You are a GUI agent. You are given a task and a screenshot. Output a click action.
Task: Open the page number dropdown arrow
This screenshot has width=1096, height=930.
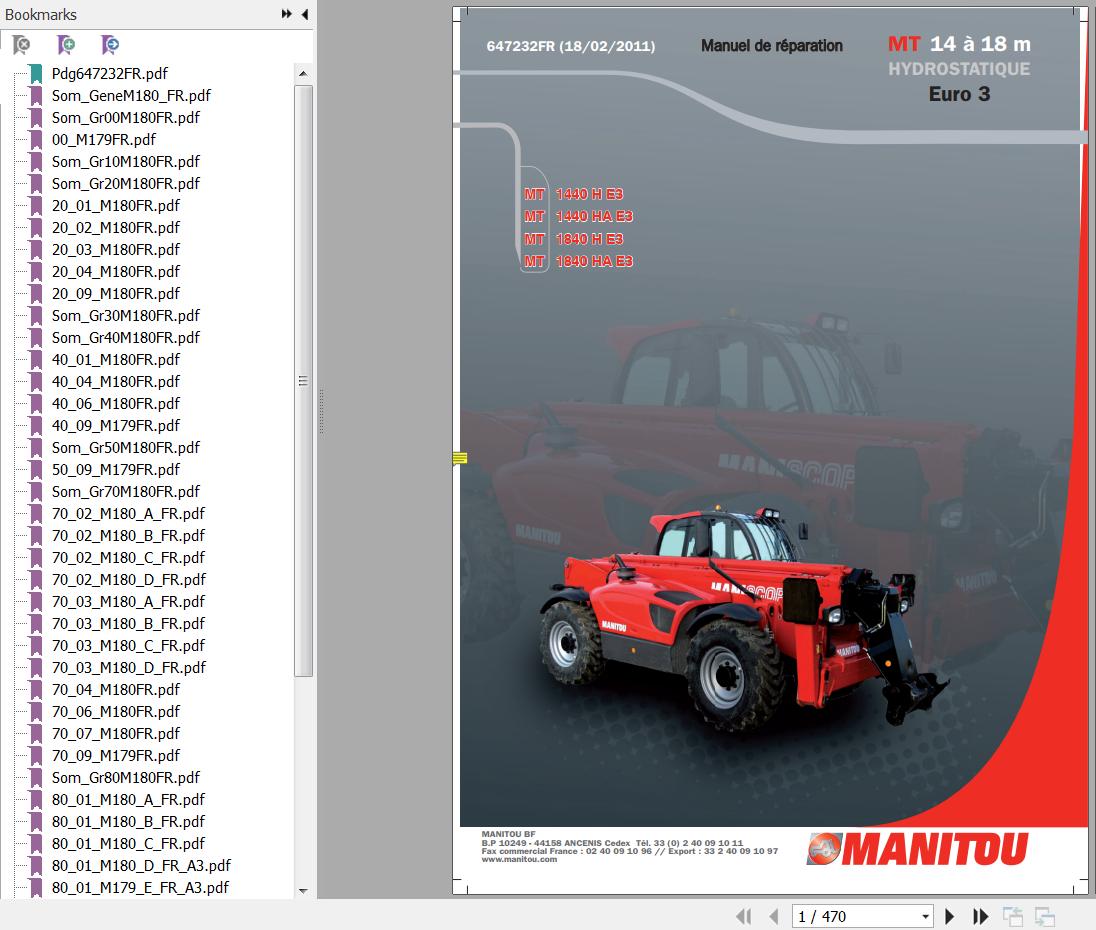pyautogui.click(x=925, y=916)
